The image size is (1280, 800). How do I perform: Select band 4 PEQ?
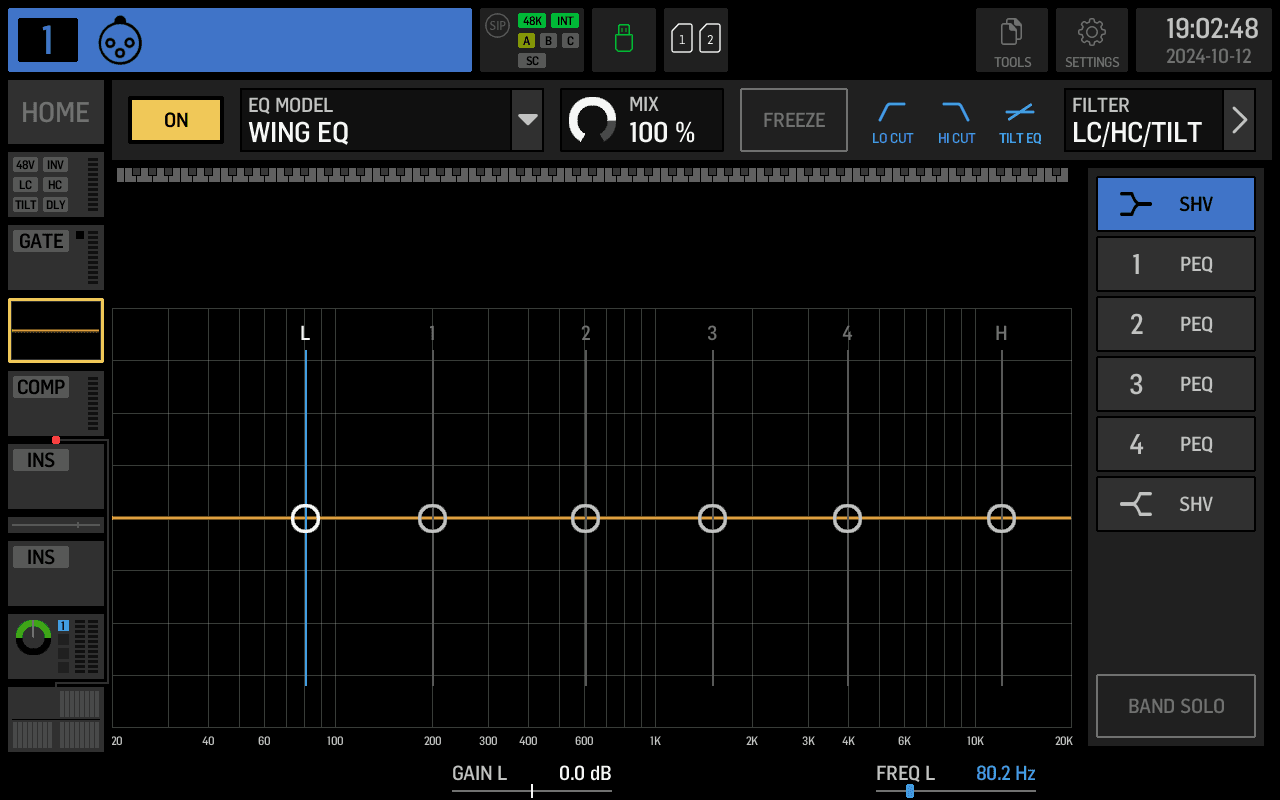(1176, 444)
